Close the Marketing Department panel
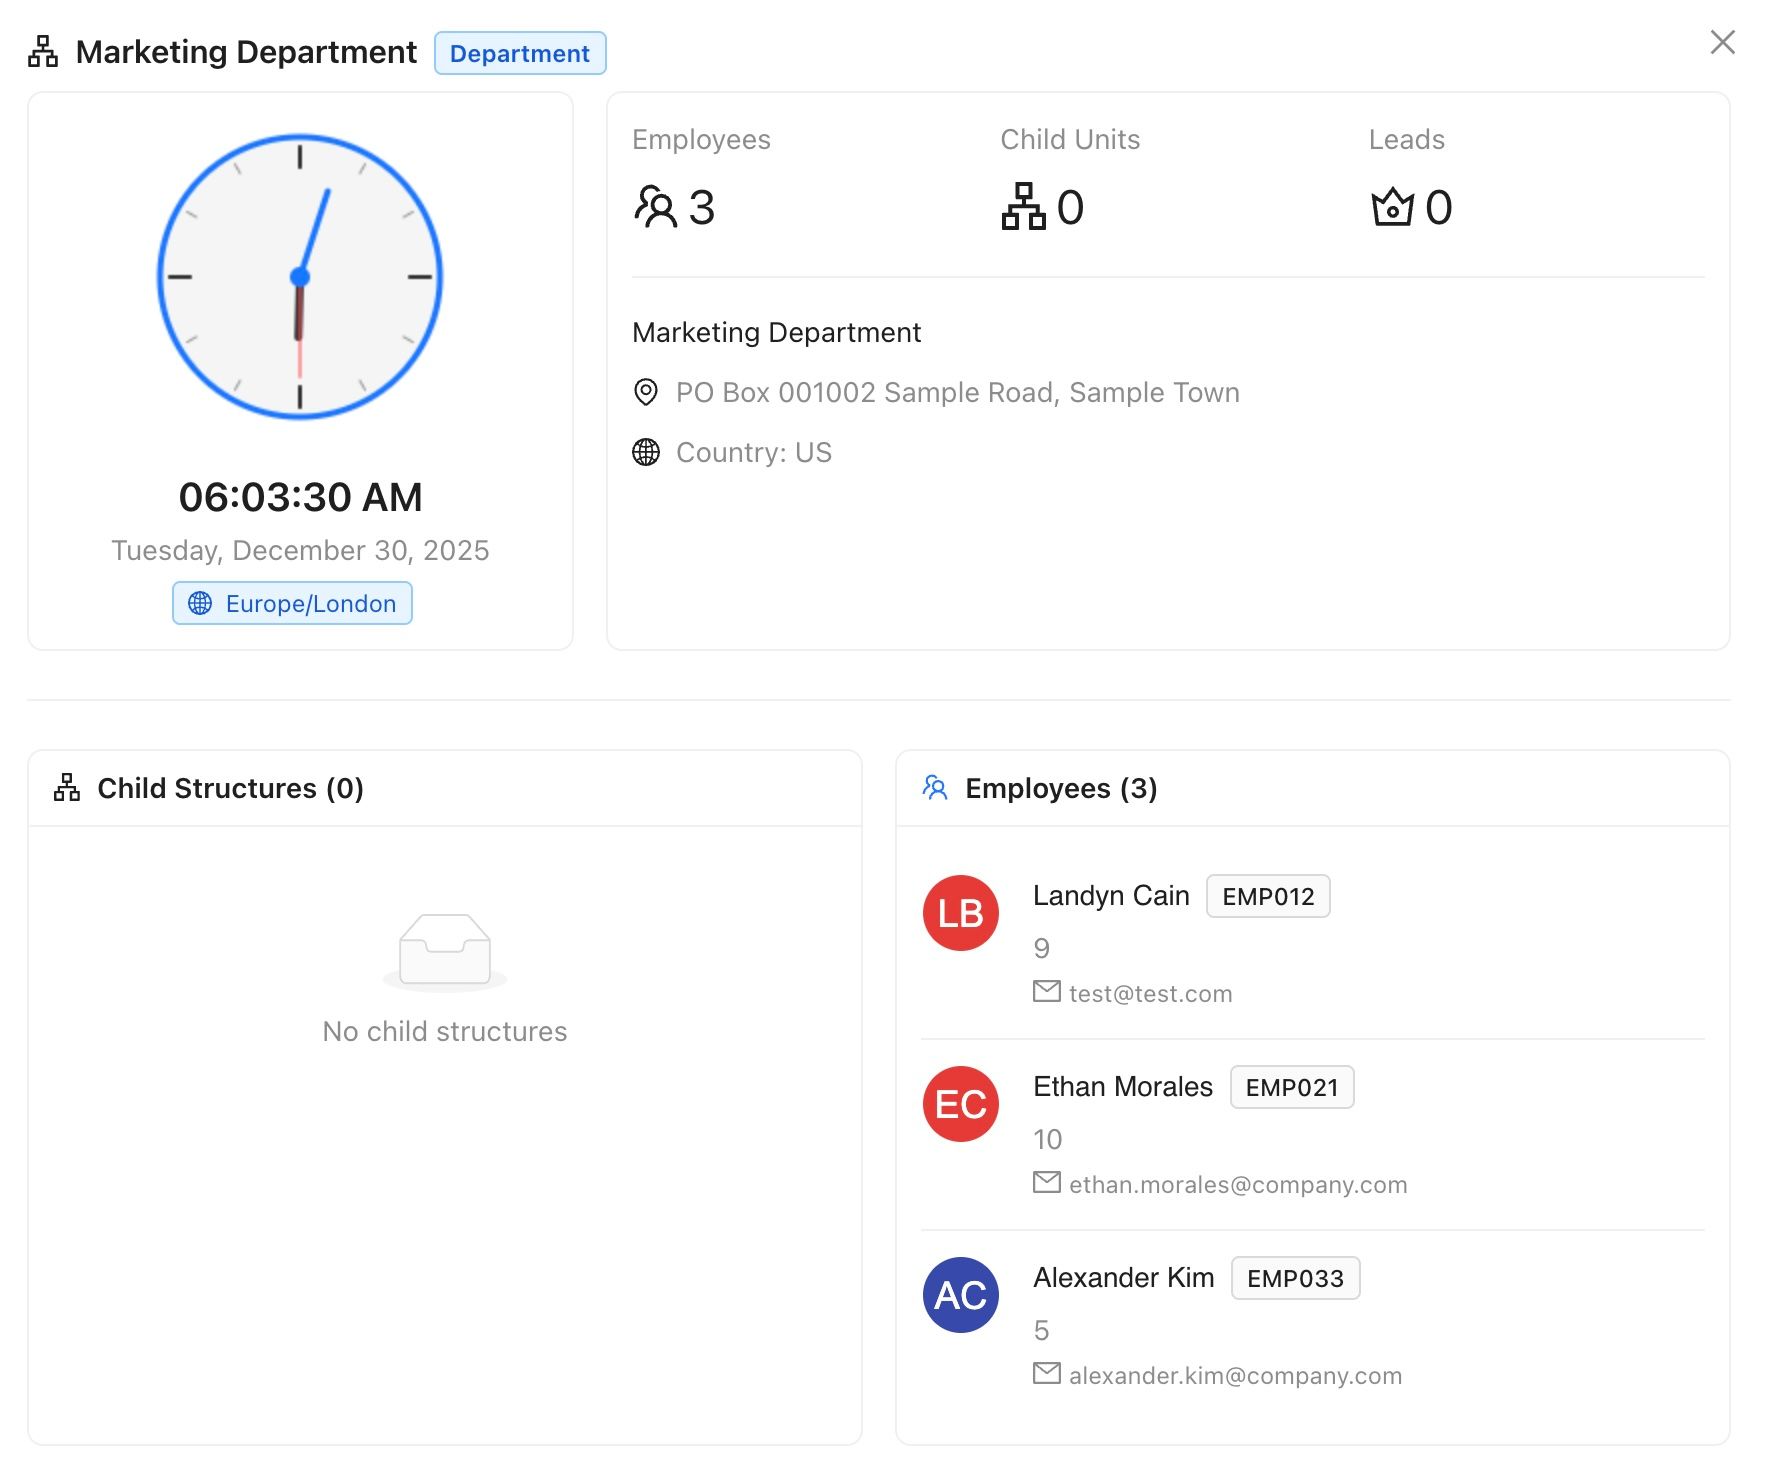1768x1476 pixels. click(x=1722, y=42)
